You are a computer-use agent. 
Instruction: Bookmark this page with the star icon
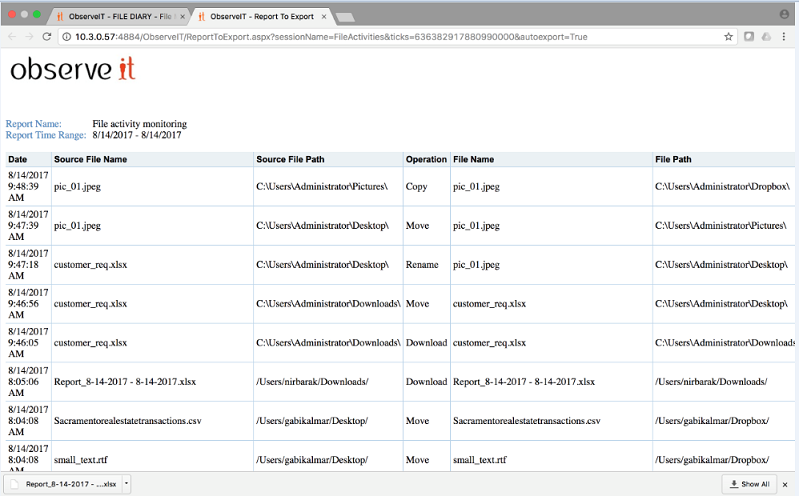(728, 36)
